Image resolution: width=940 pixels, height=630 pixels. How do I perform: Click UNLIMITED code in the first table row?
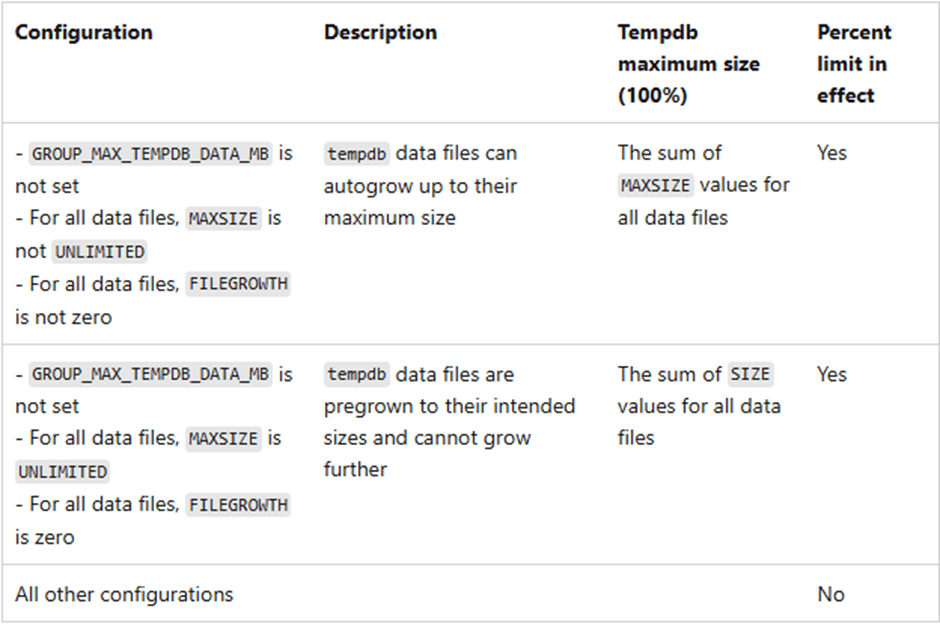99,252
